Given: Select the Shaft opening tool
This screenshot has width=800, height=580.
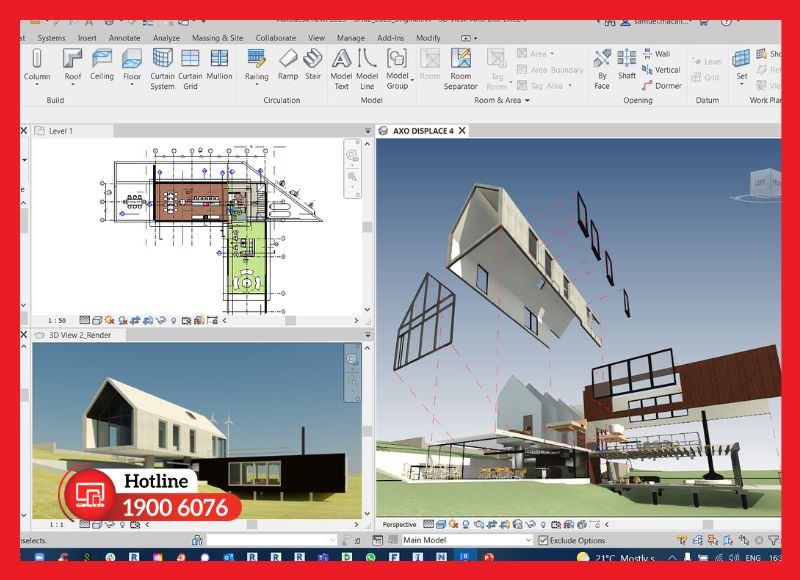Looking at the screenshot, I should coord(627,65).
